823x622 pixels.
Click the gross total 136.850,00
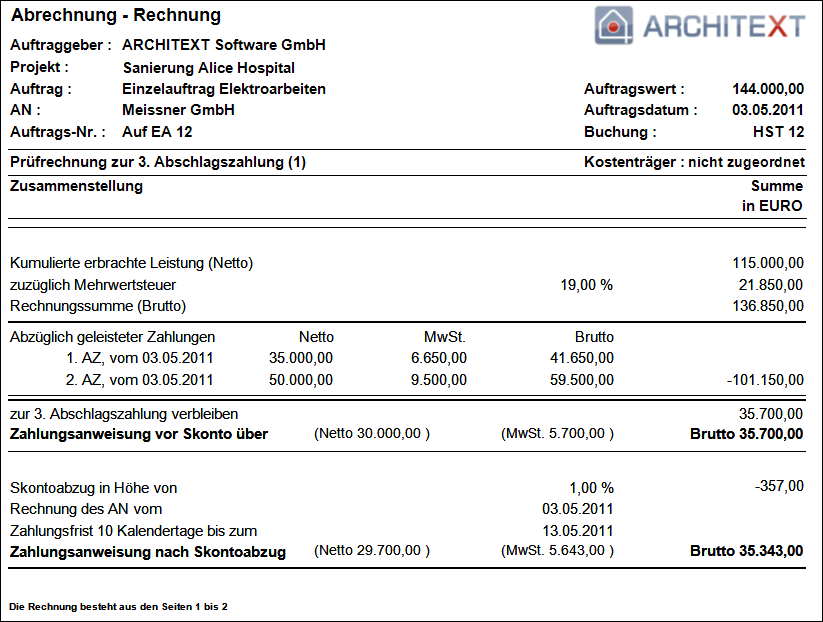click(x=768, y=305)
